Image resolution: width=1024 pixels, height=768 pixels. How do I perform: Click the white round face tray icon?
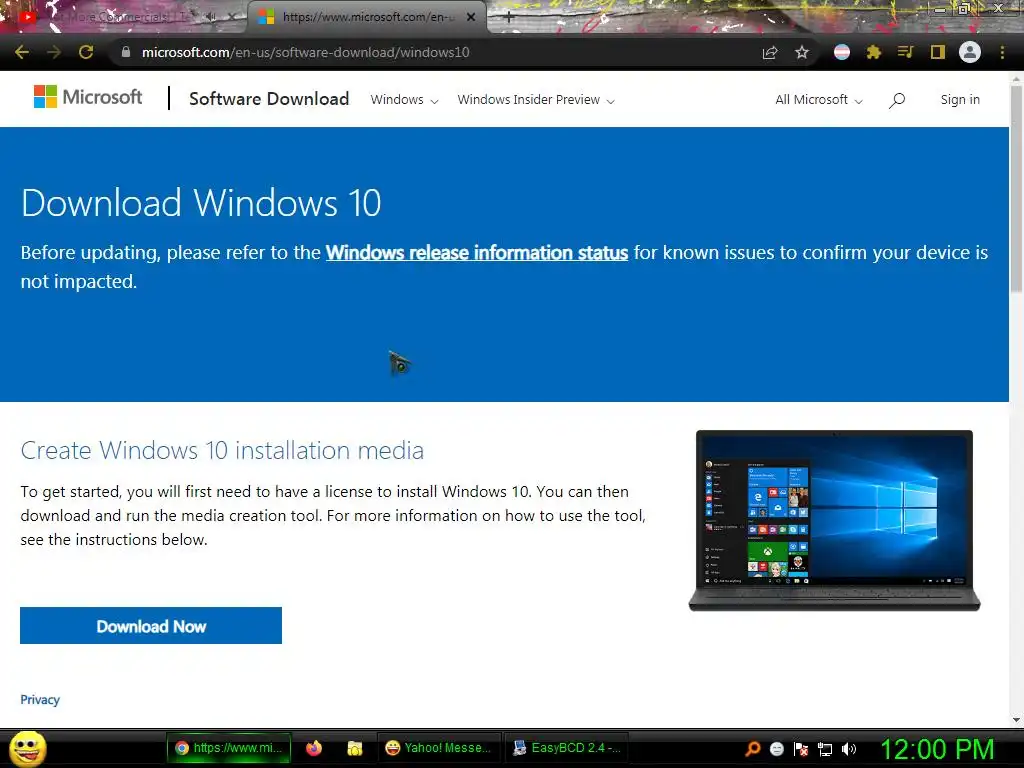coord(776,748)
